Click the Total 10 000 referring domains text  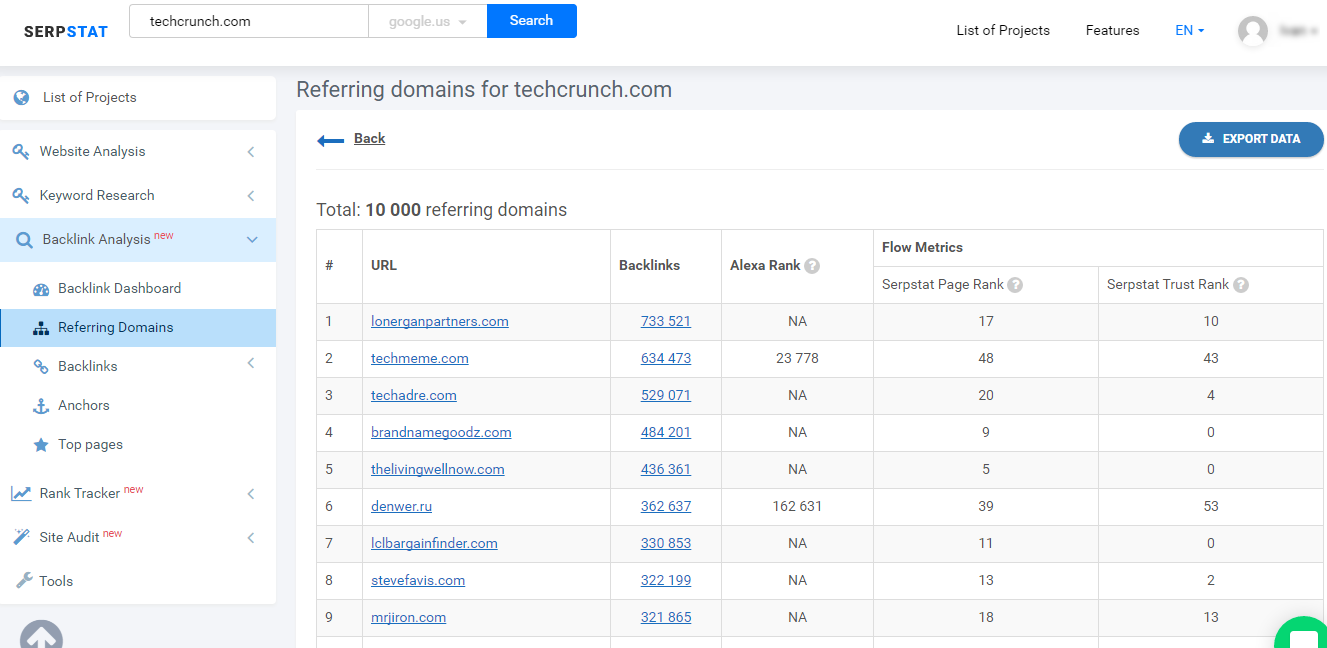click(x=441, y=211)
